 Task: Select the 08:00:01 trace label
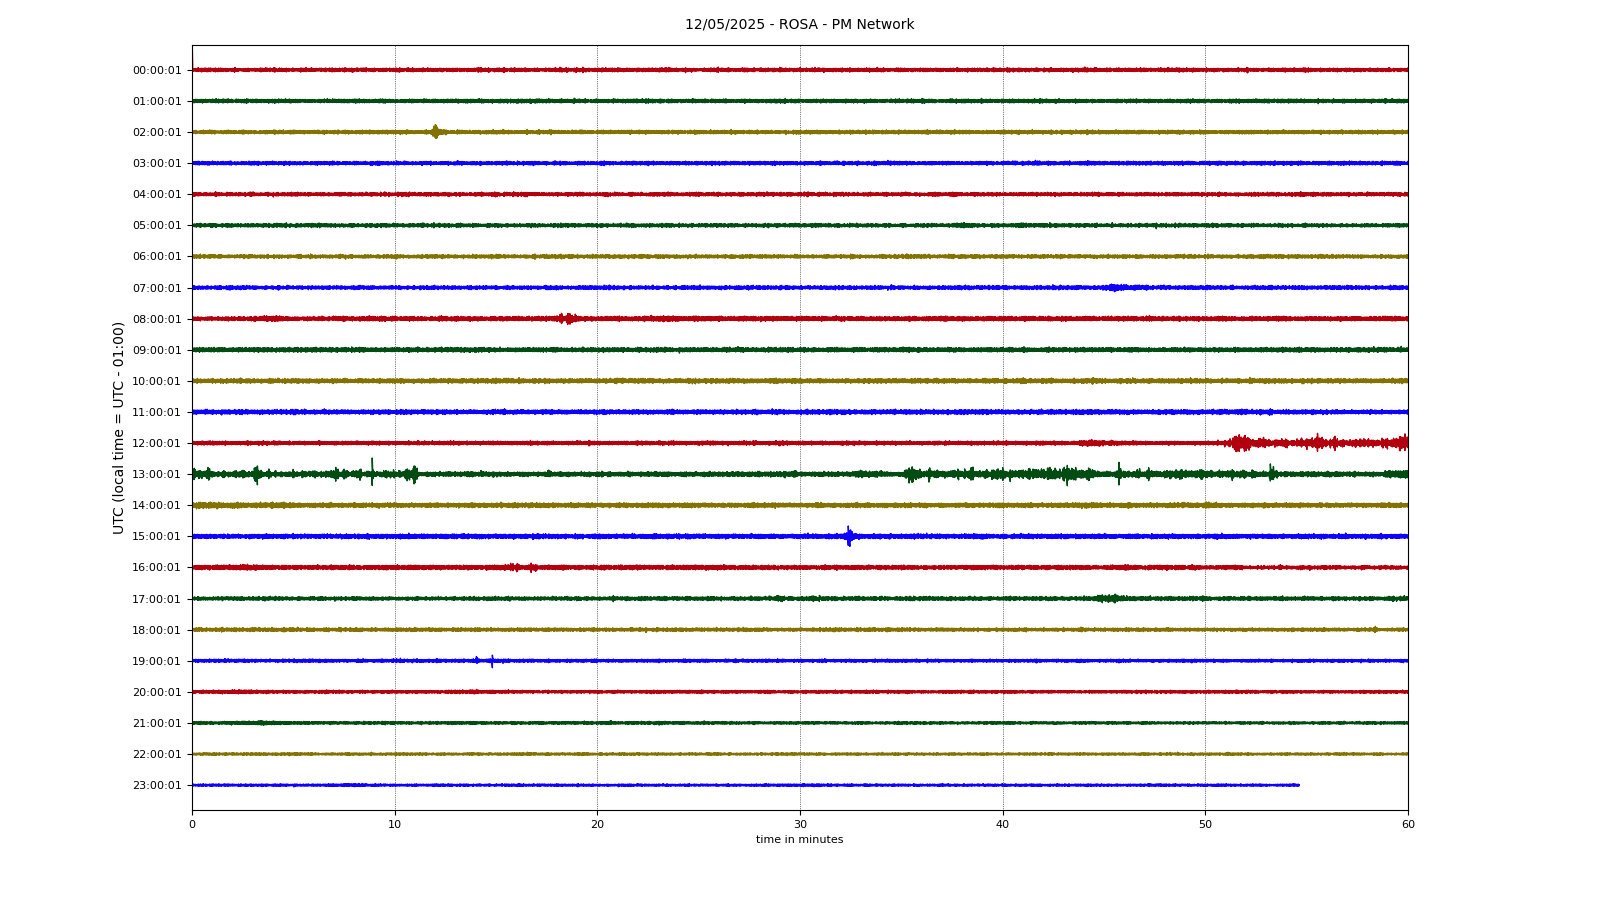click(x=157, y=319)
